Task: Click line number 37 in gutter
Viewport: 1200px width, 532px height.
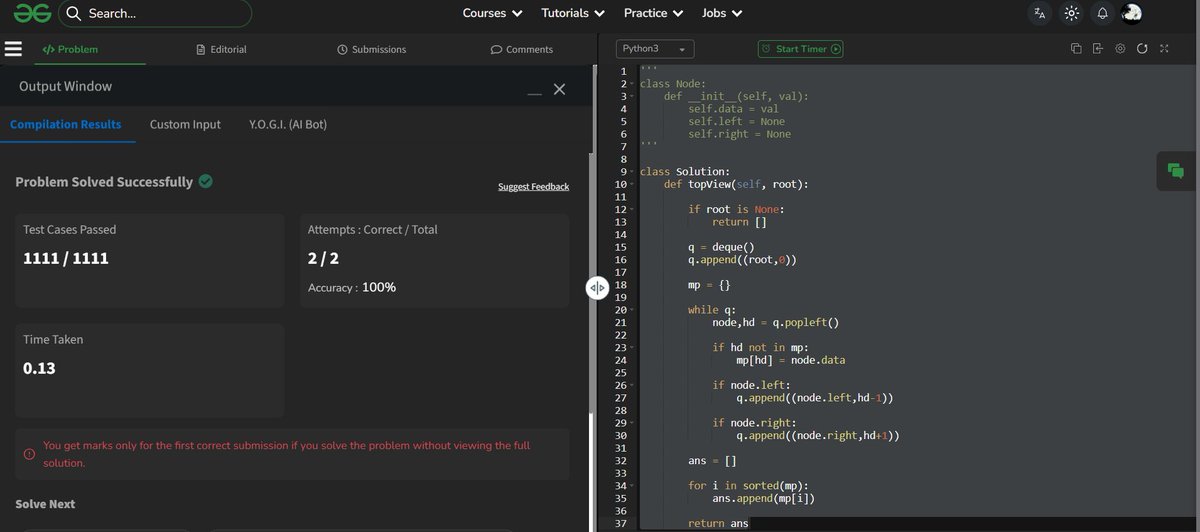Action: coord(623,523)
